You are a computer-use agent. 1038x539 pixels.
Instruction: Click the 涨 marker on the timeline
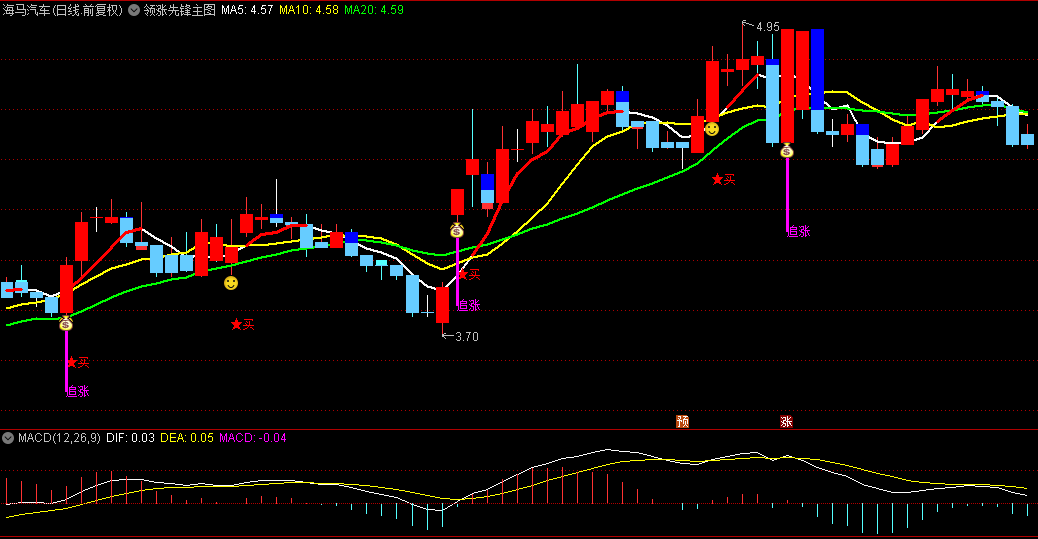tap(786, 422)
